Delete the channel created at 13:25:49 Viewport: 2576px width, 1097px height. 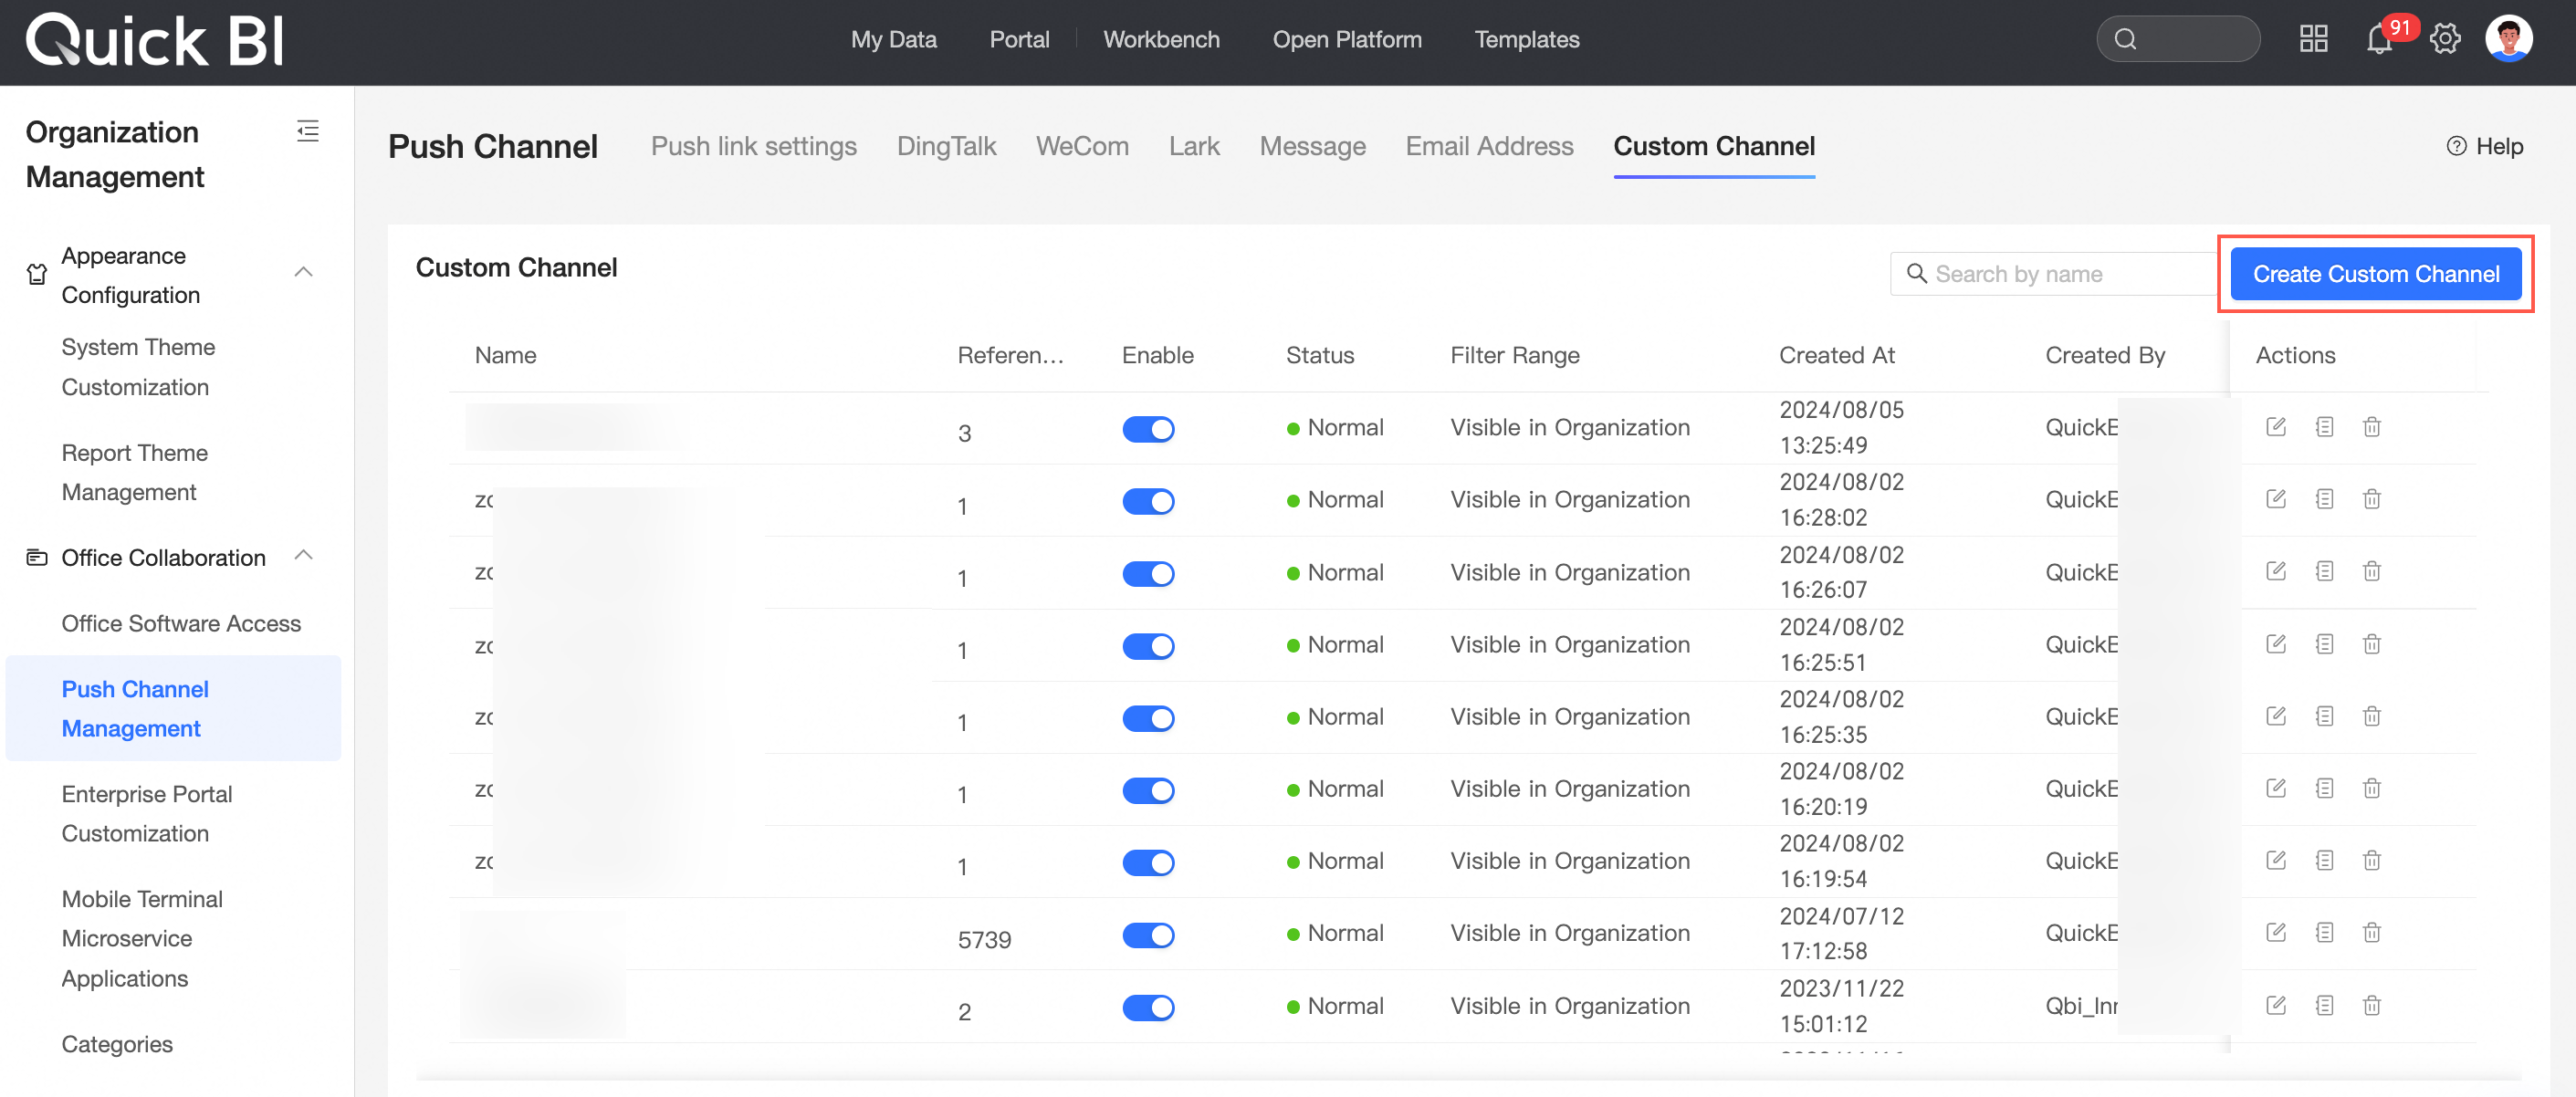tap(2371, 427)
